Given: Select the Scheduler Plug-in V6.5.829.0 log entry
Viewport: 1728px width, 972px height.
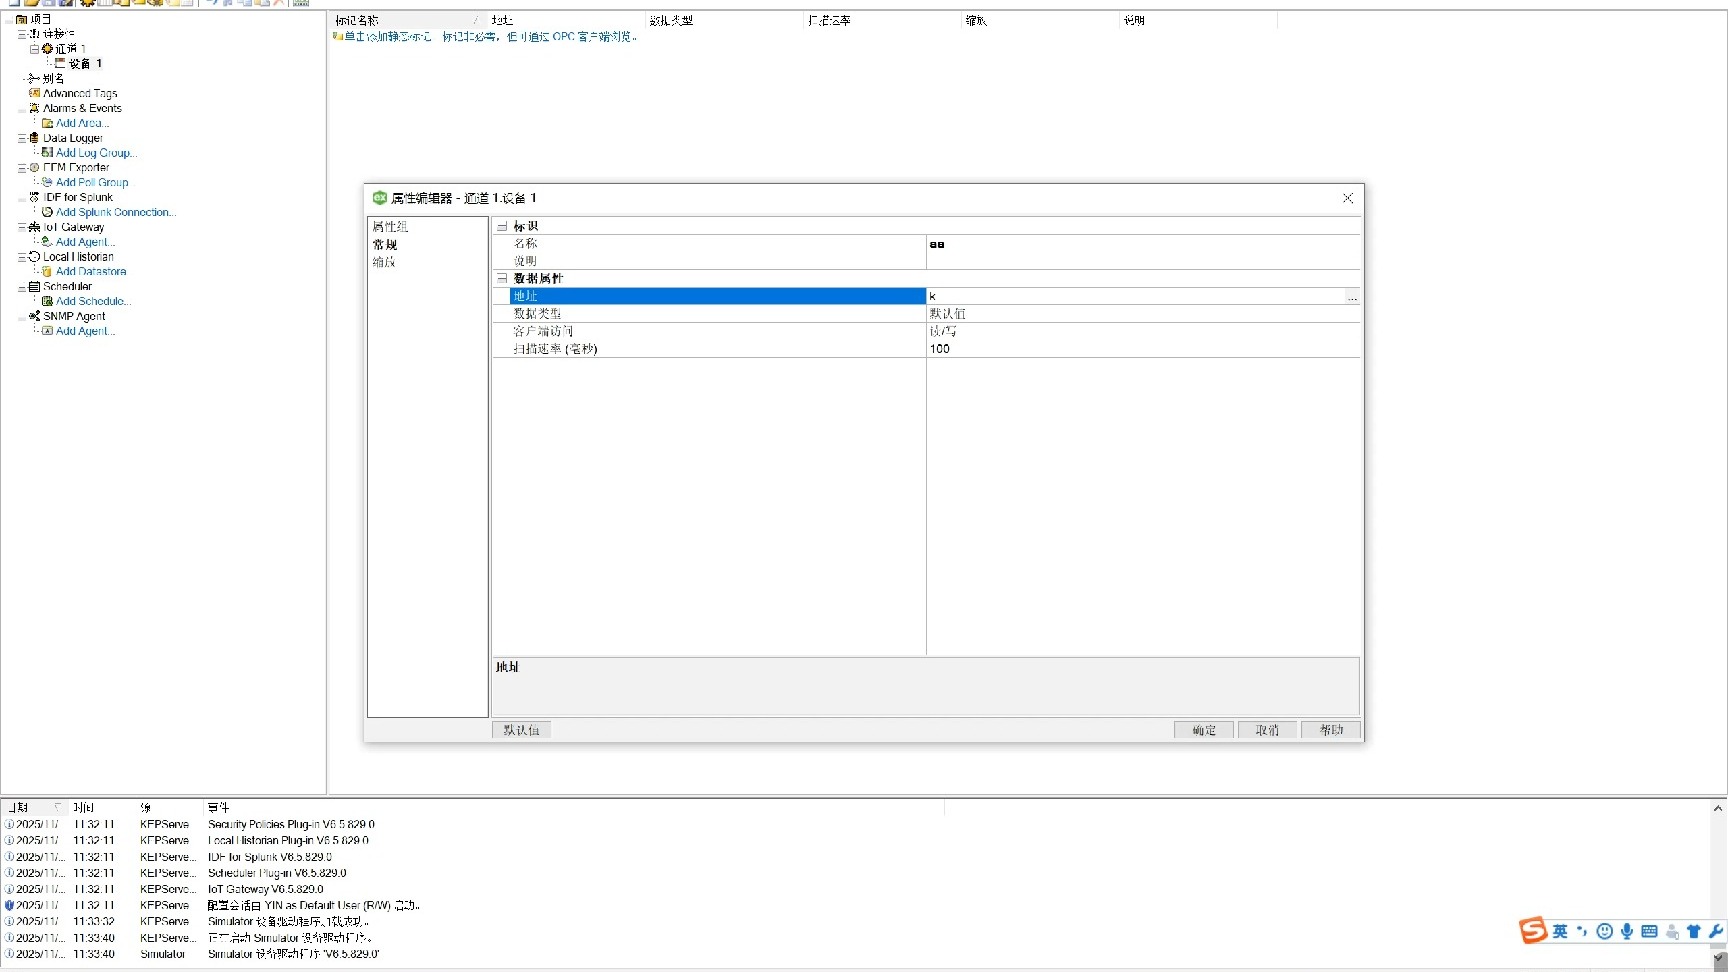Looking at the screenshot, I should (277, 873).
